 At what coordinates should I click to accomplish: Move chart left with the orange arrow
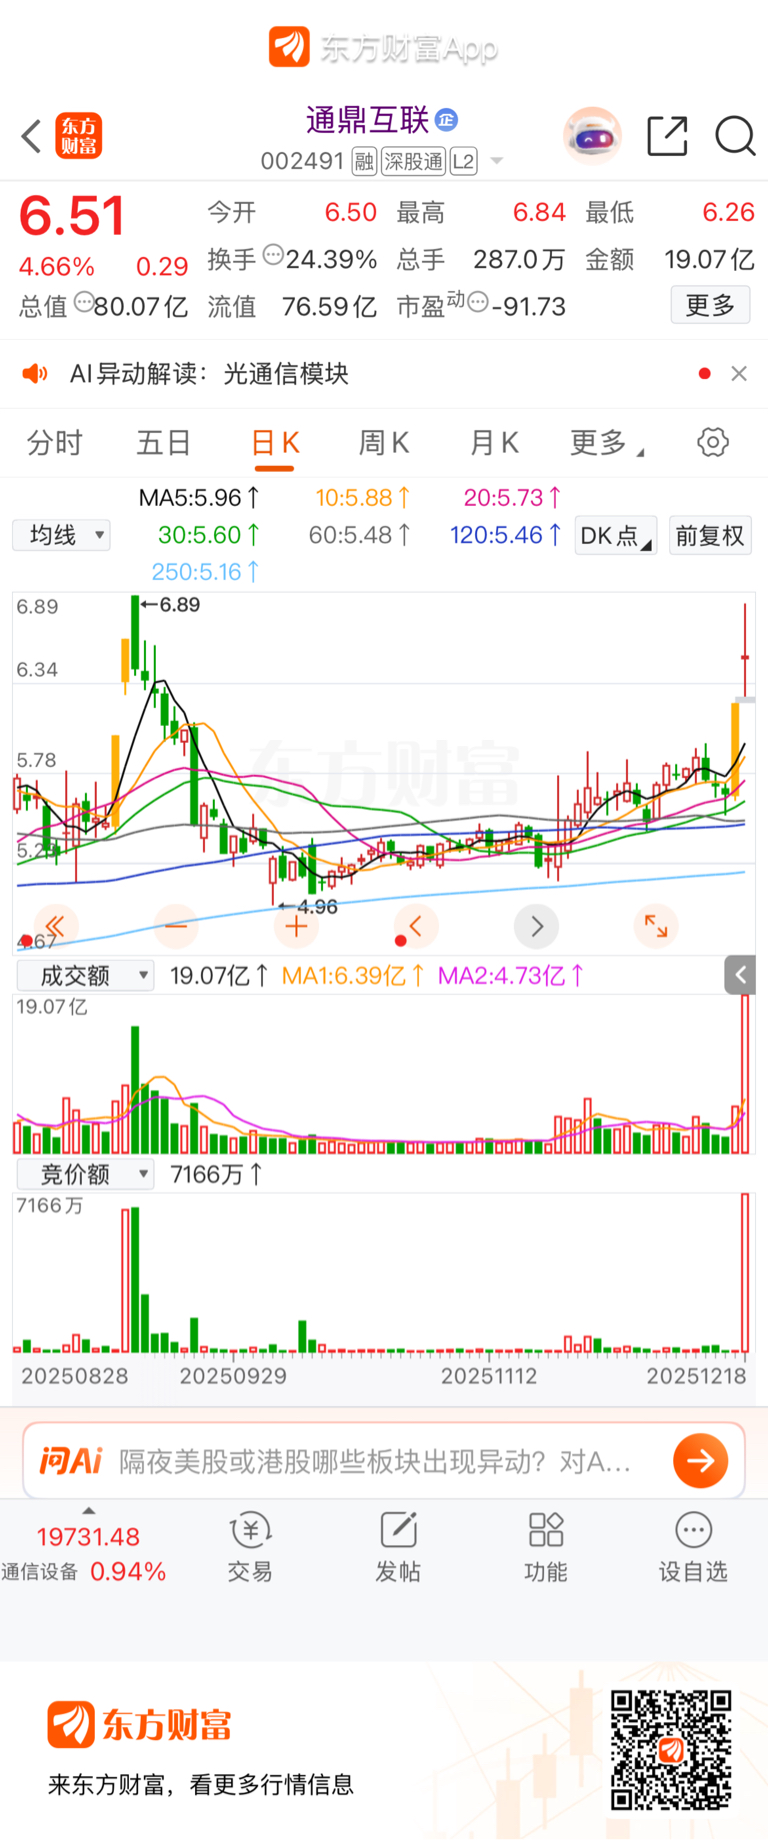click(416, 926)
